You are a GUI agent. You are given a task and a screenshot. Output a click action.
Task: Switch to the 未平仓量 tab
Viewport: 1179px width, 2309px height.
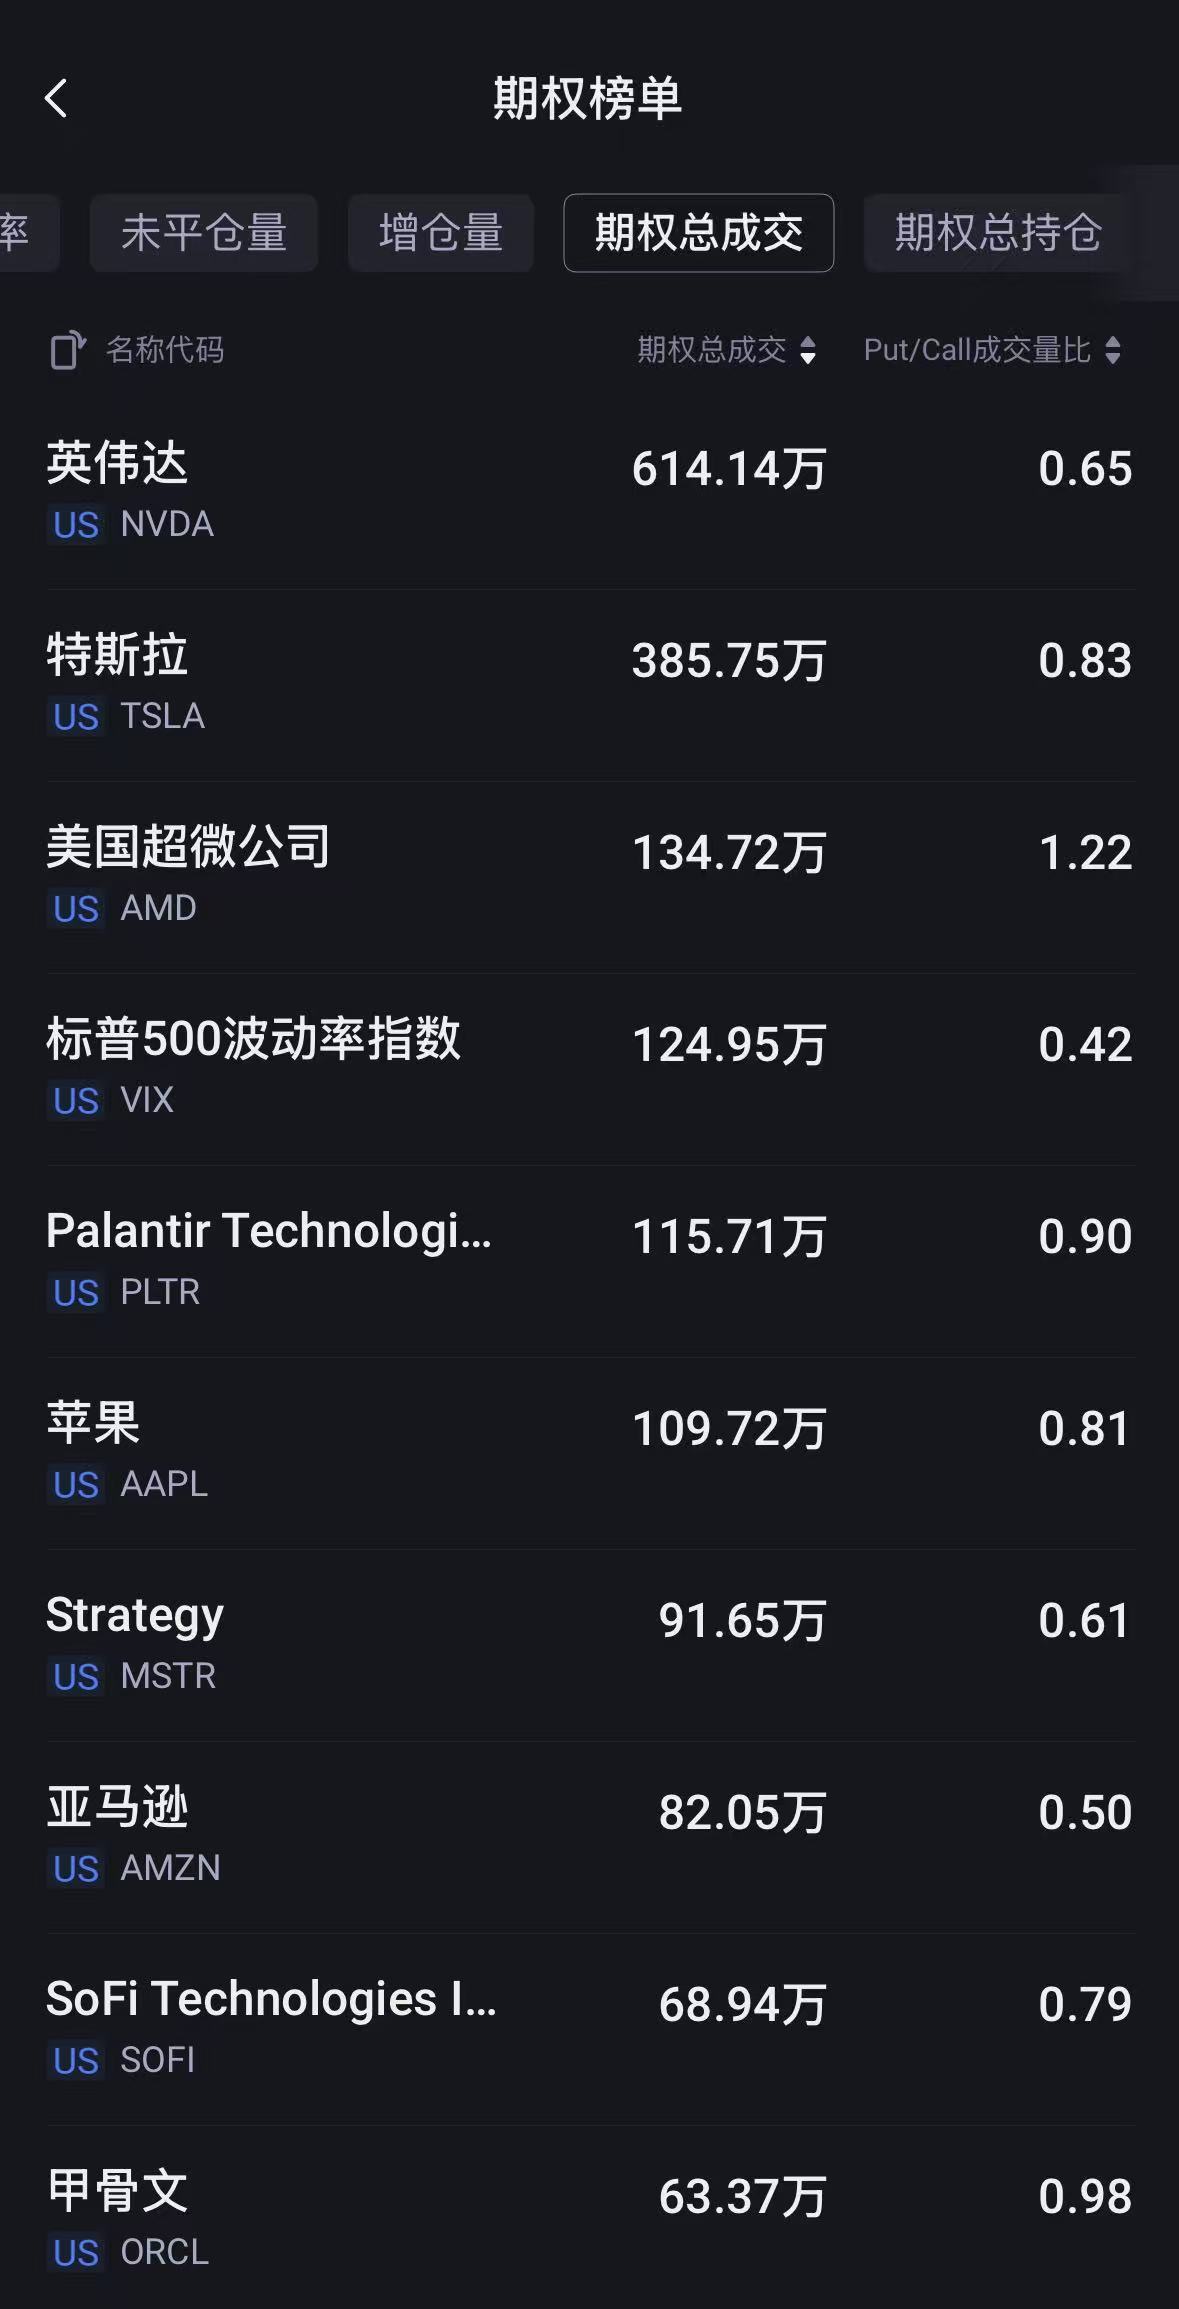point(204,233)
